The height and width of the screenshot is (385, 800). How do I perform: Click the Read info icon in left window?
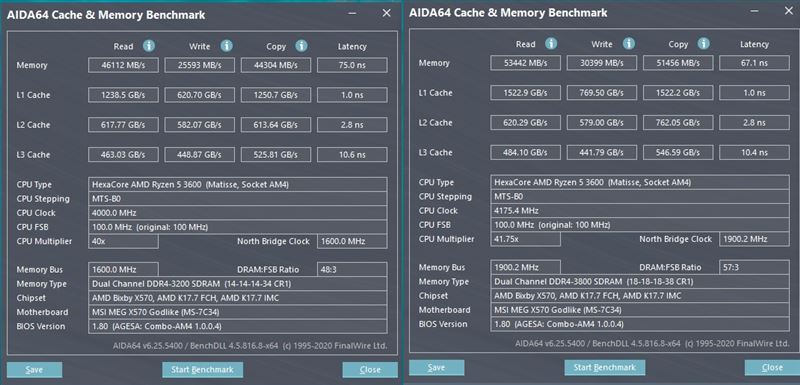149,46
